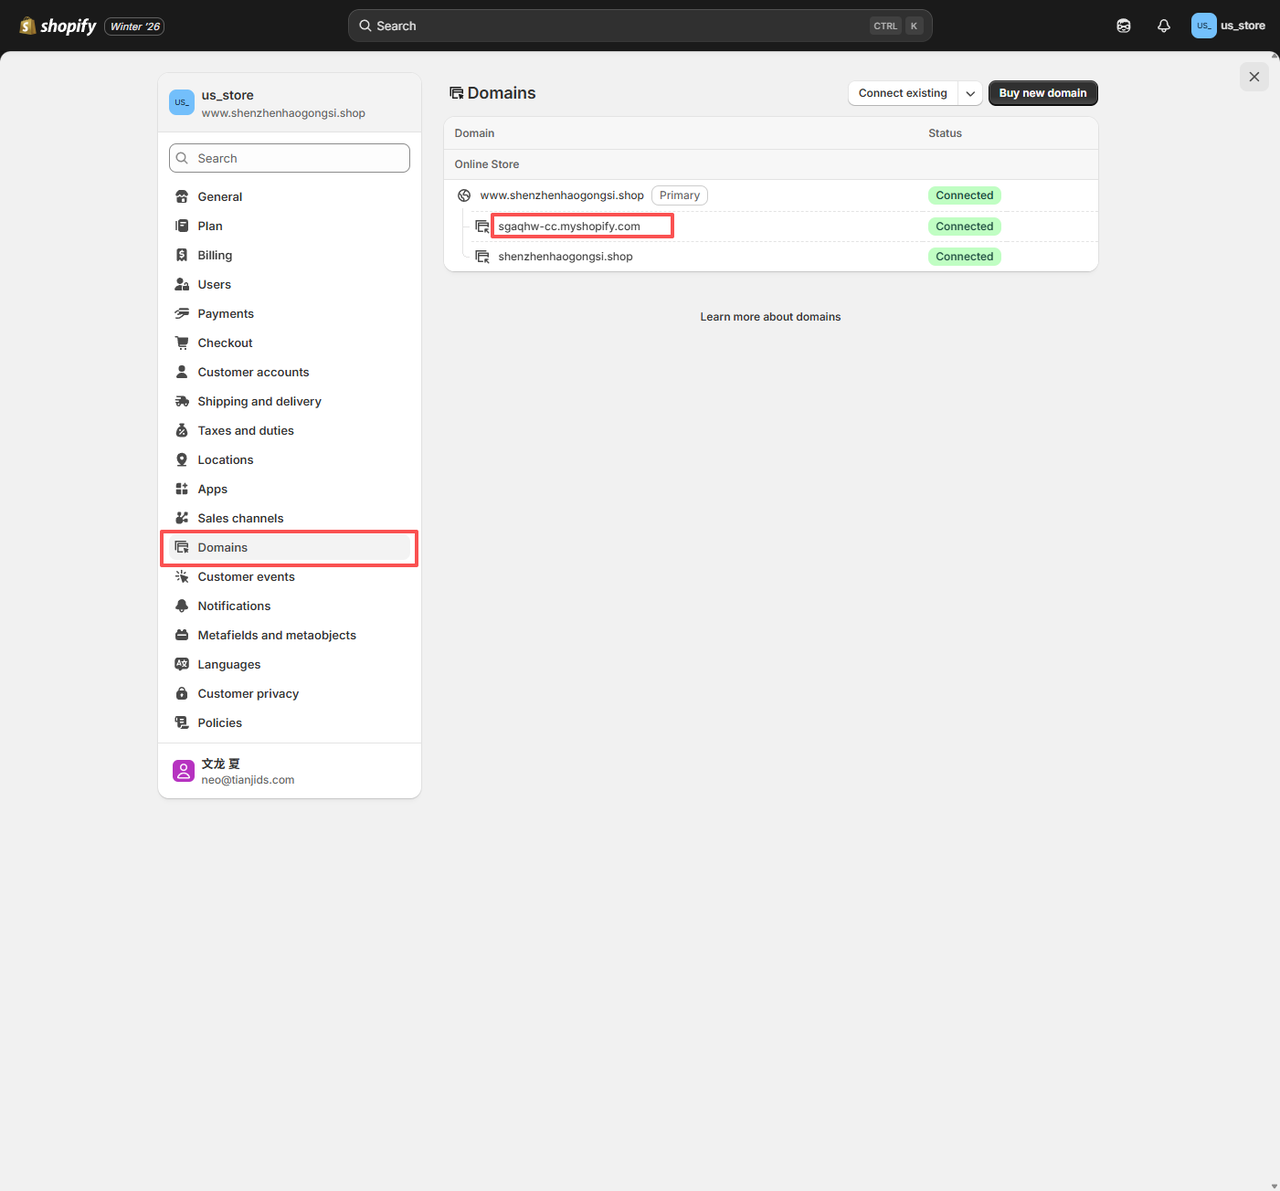Viewport: 1280px width, 1191px height.
Task: Click the Buy new domain button
Action: point(1042,93)
